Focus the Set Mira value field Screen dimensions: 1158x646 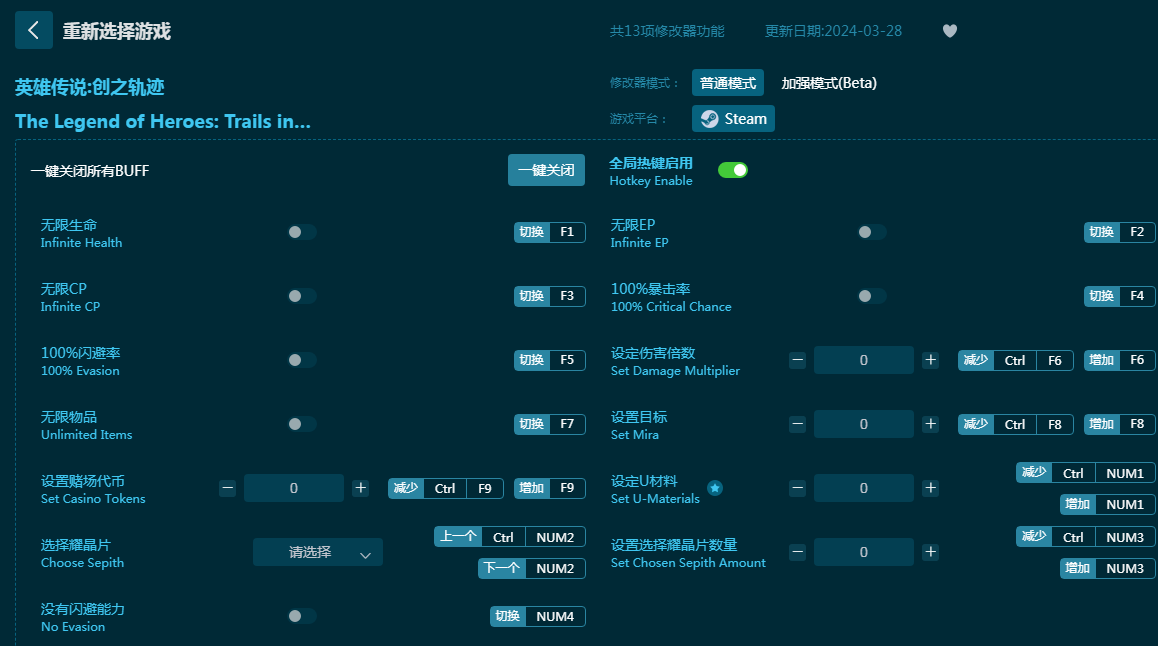pos(863,425)
